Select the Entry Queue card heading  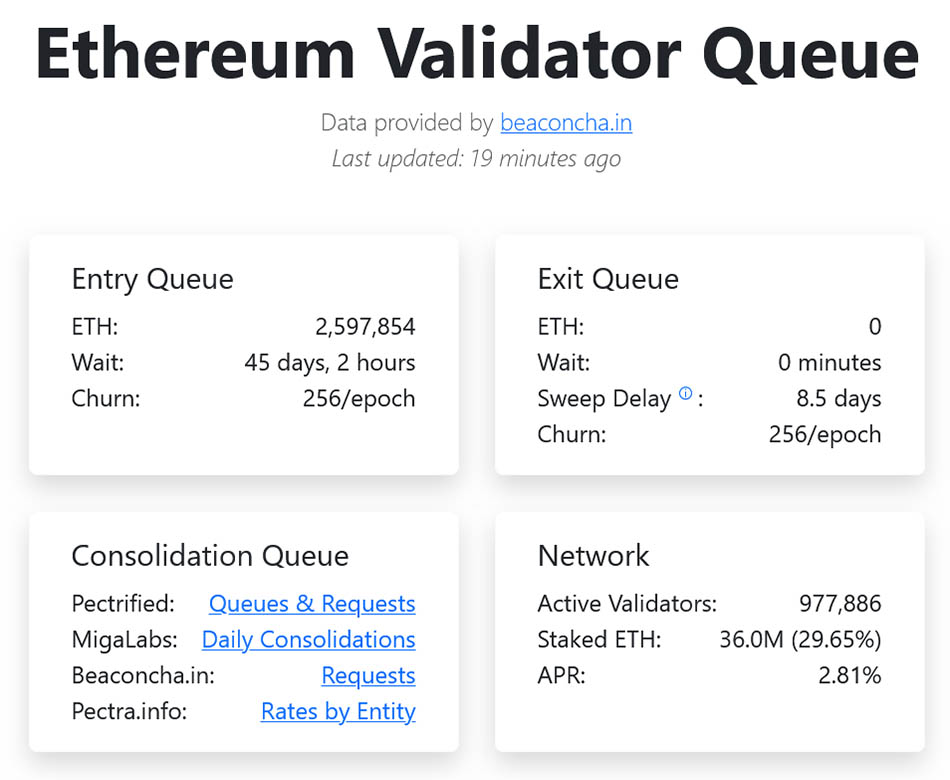tap(152, 279)
